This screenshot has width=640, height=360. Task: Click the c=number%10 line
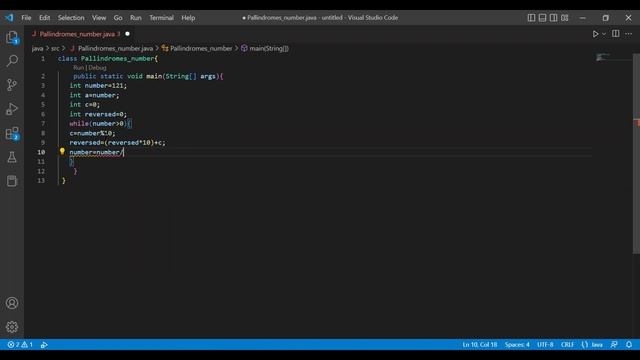[x=92, y=133]
